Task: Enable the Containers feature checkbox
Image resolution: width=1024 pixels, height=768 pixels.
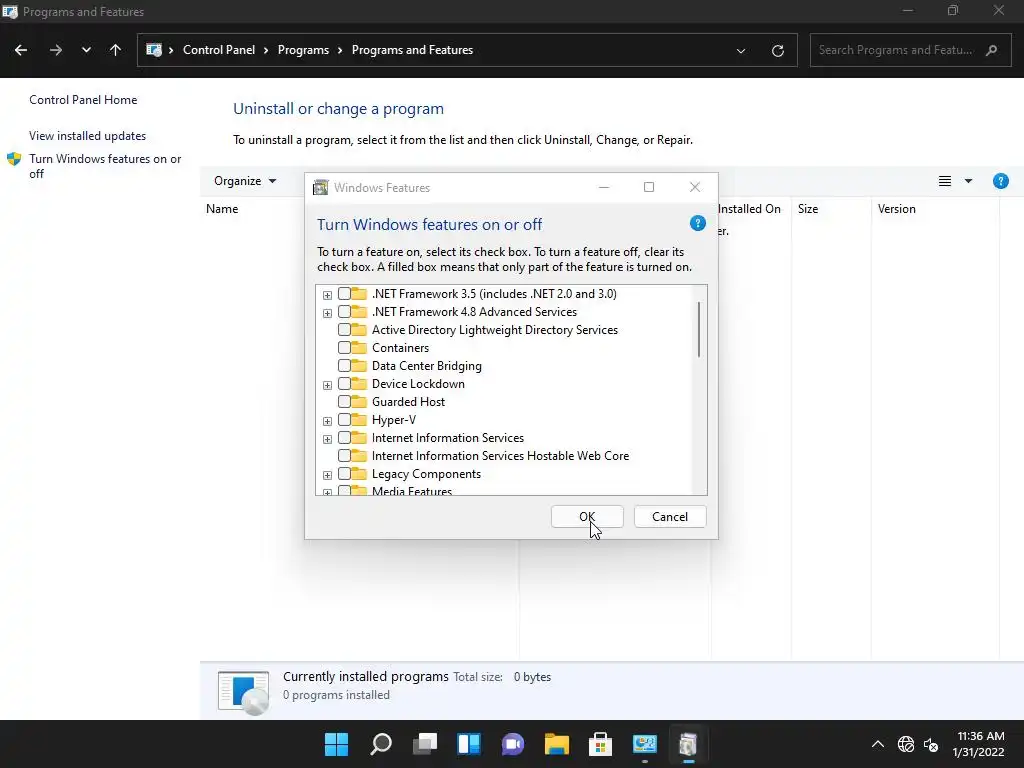Action: pos(344,348)
